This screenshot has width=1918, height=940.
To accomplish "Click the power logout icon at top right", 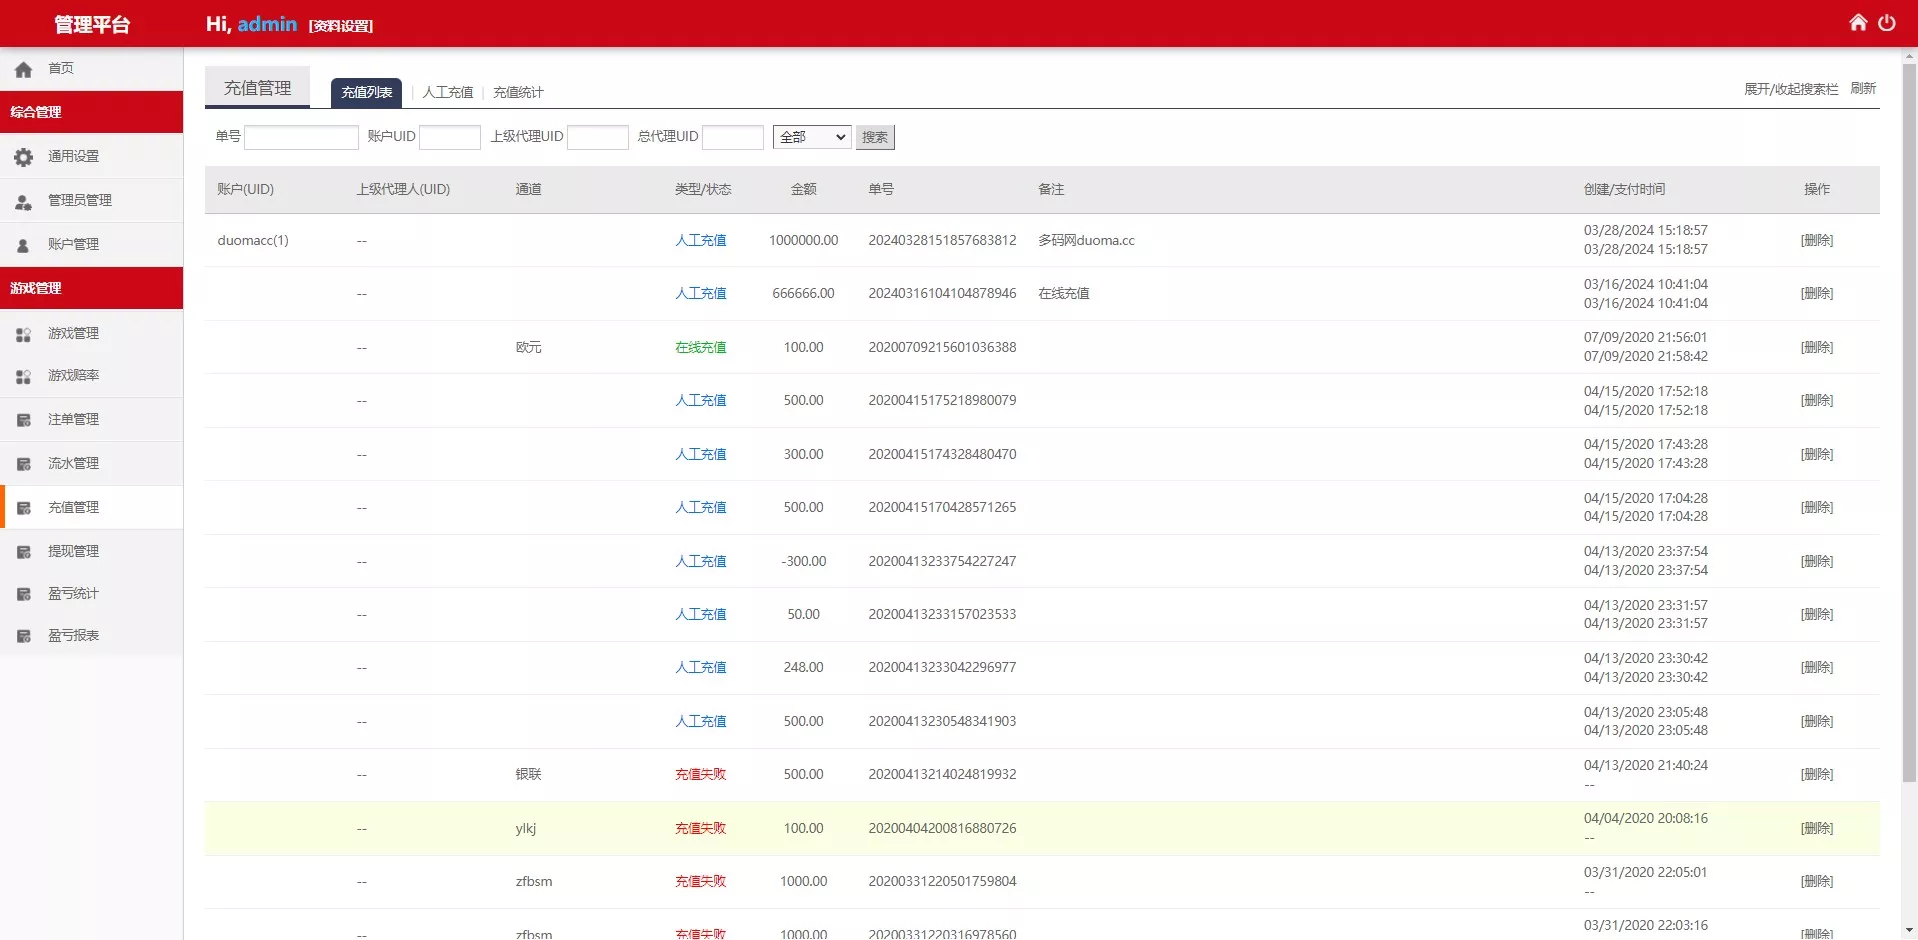I will coord(1889,22).
